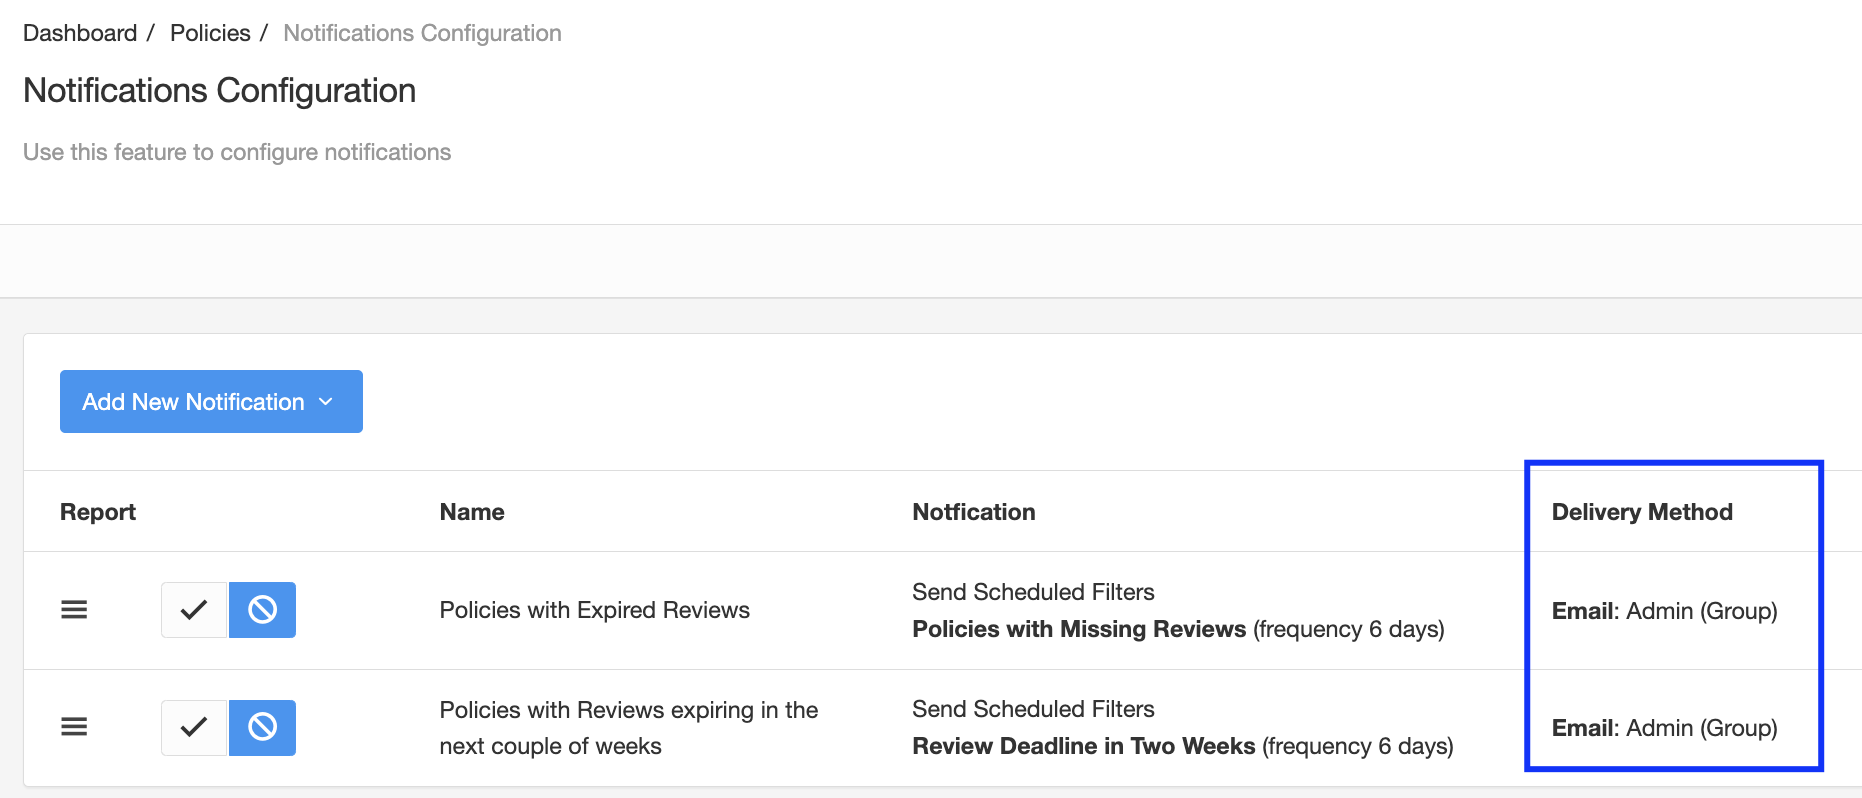Click drag handle for Reviews expiring row
1862x798 pixels.
[74, 727]
